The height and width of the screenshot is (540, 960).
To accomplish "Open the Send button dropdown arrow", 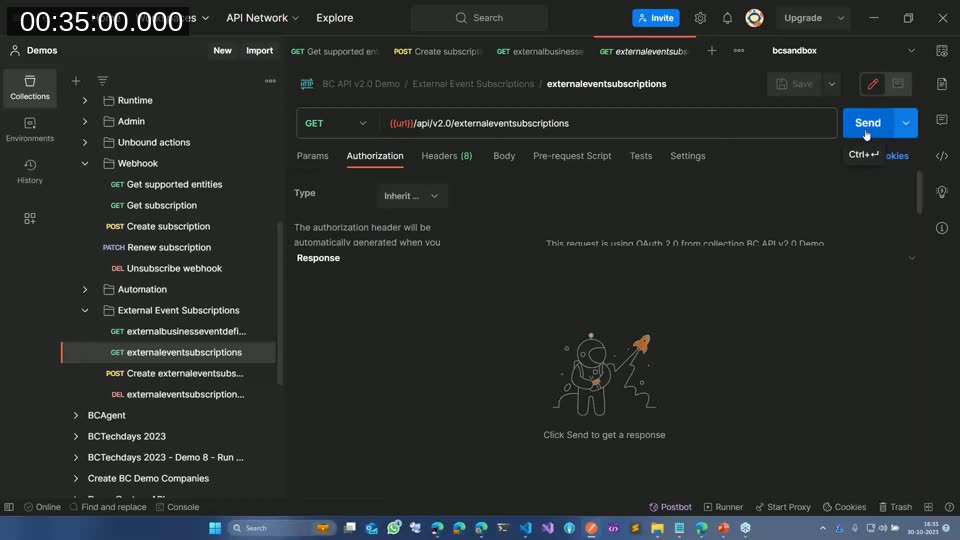I will (x=906, y=123).
